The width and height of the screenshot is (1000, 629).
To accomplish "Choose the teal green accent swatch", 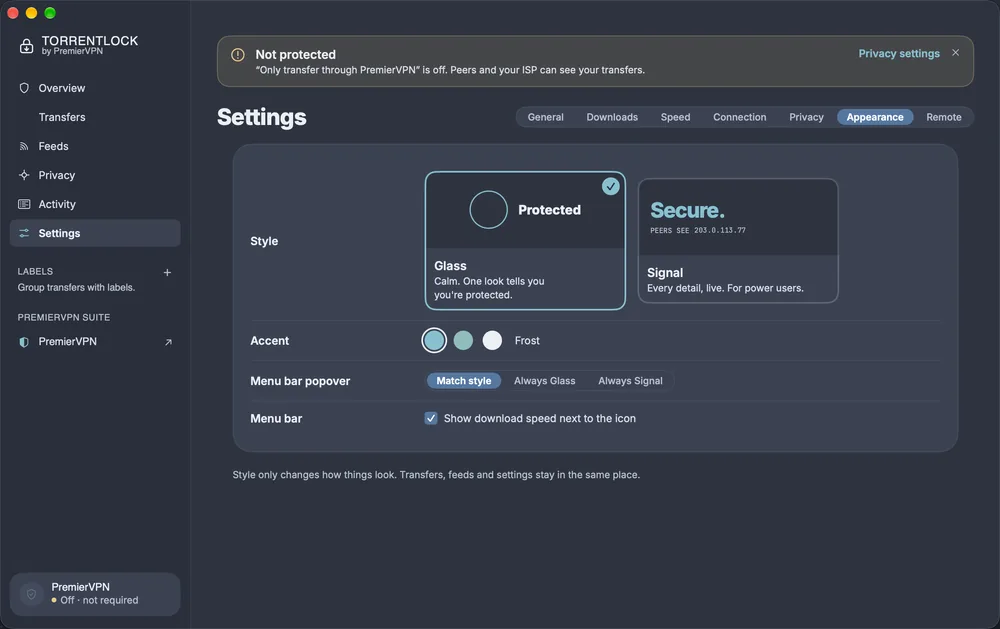I will coord(463,341).
